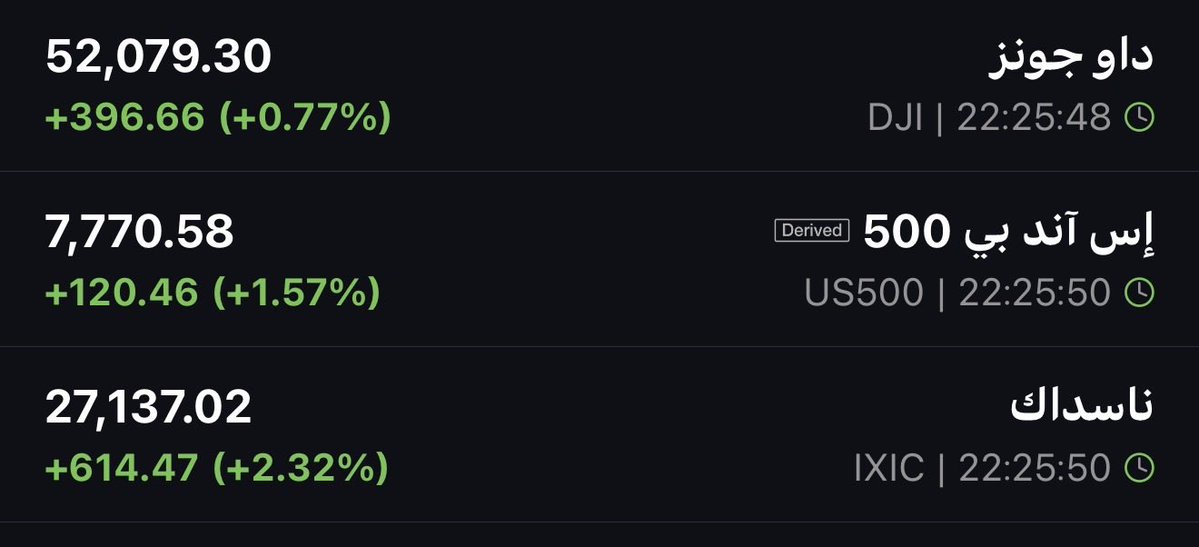Open the ناسداك index name
This screenshot has width=1199, height=547.
(1082, 405)
